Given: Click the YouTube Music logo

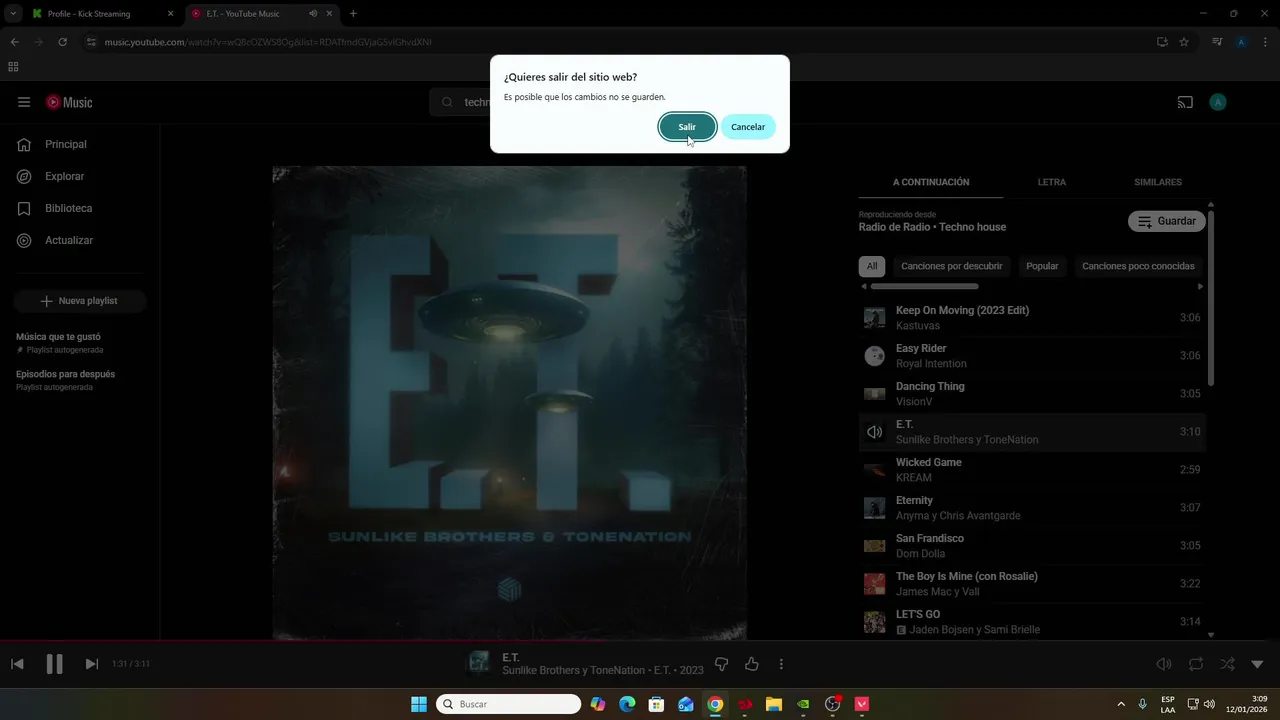Looking at the screenshot, I should (x=69, y=102).
